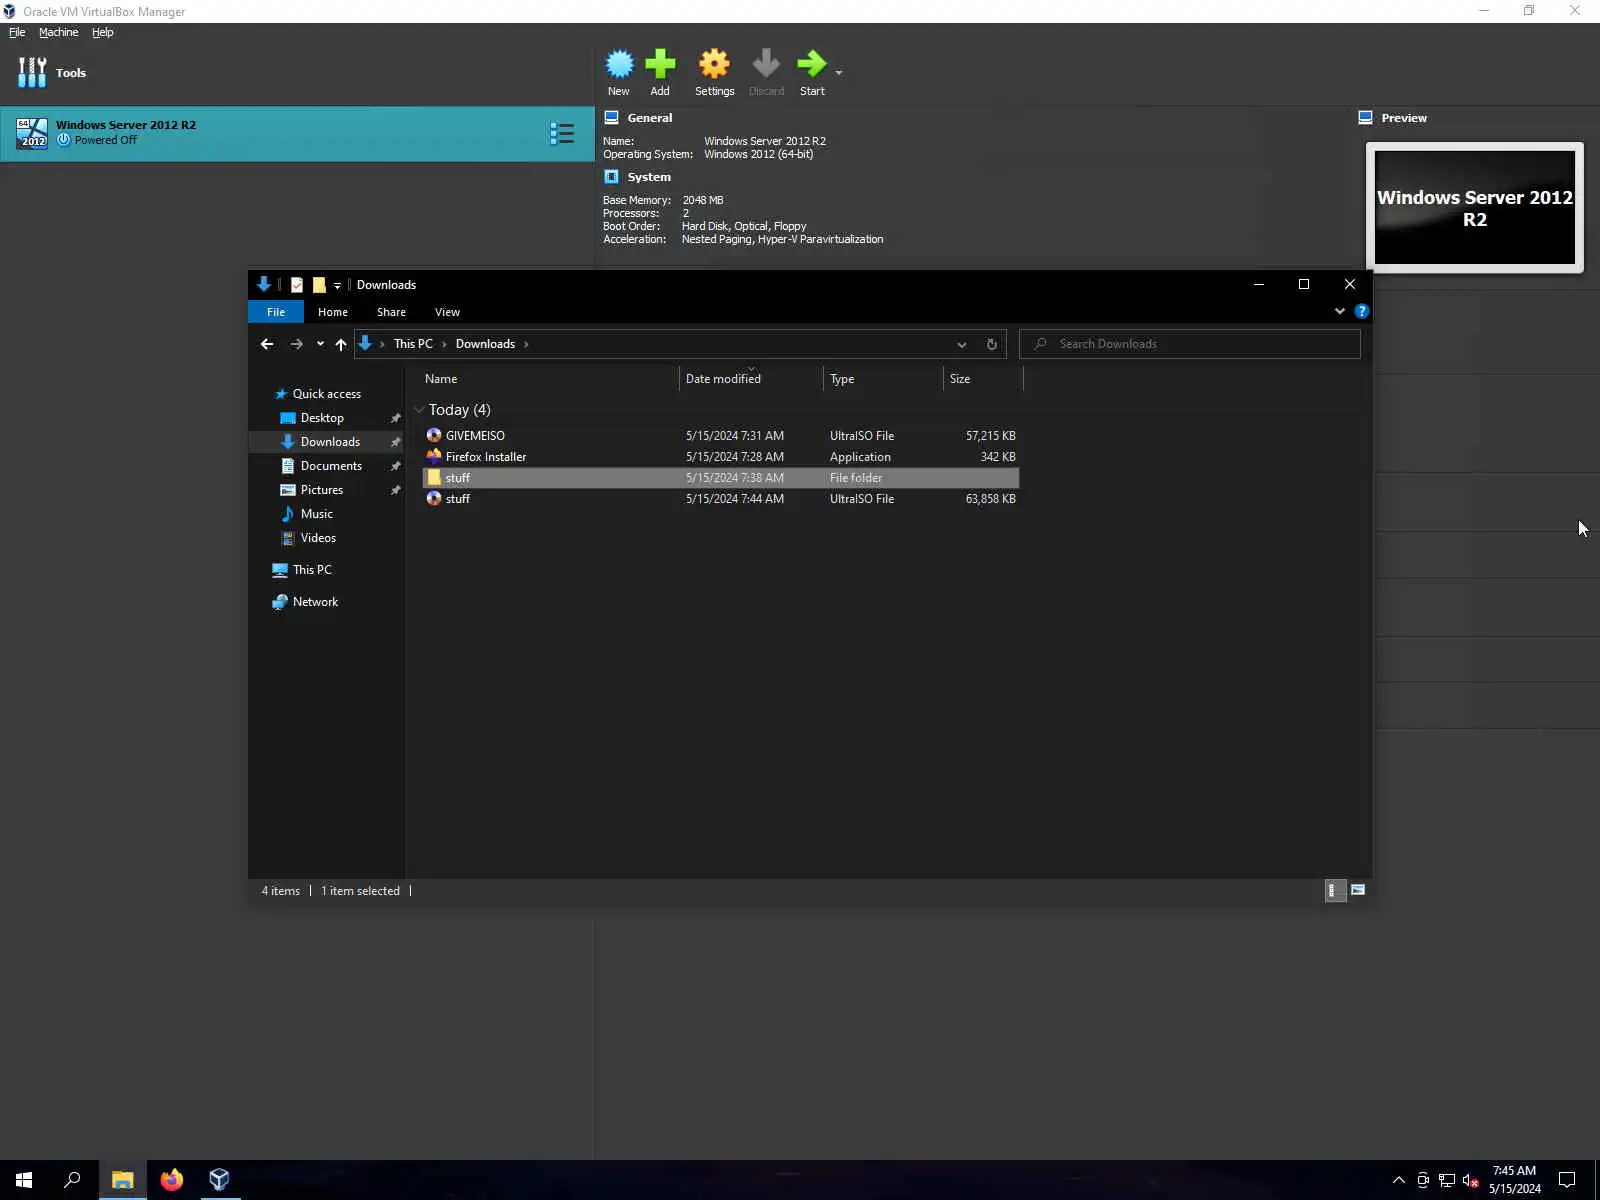Open Quick access in navigation pane
The image size is (1600, 1200).
tap(326, 394)
